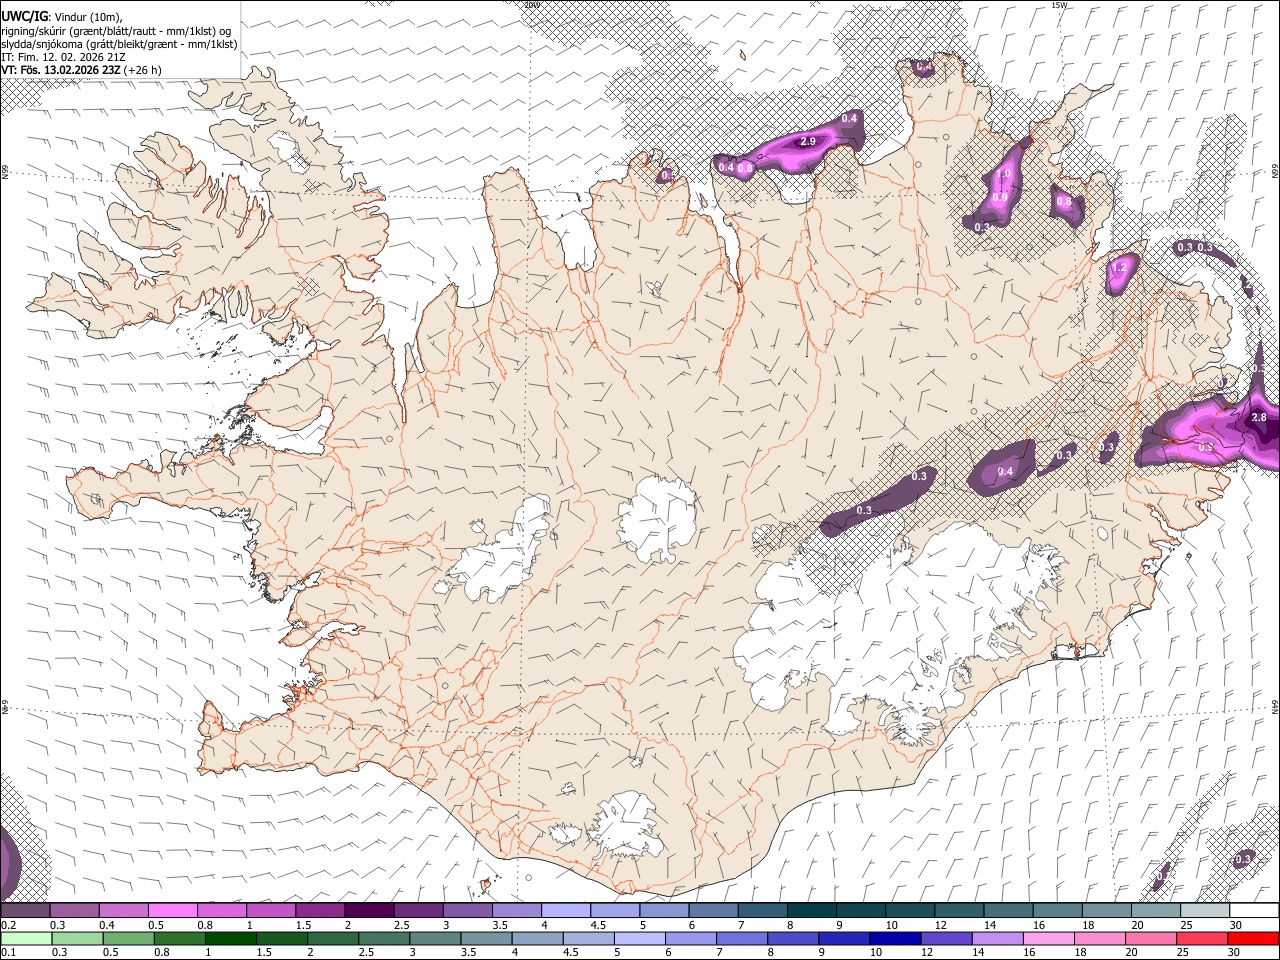The image size is (1280, 960).
Task: Select the 1.2 value label in the northeast
Action: 1119,268
